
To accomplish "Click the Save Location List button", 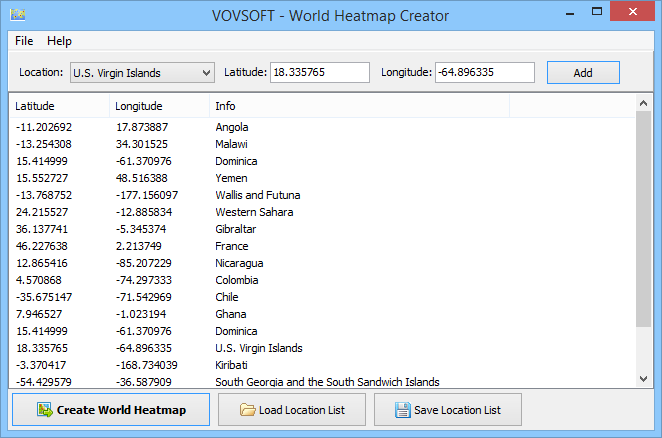I will tap(448, 410).
